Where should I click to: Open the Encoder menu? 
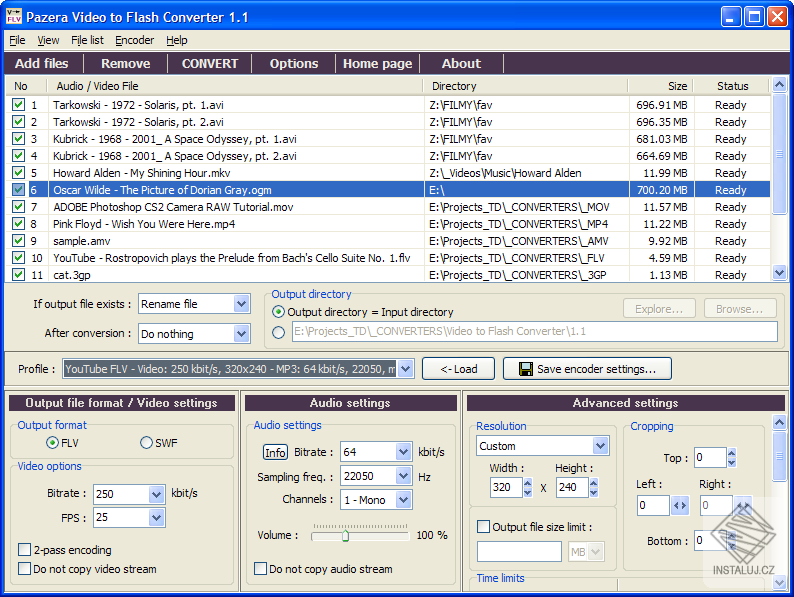[134, 40]
